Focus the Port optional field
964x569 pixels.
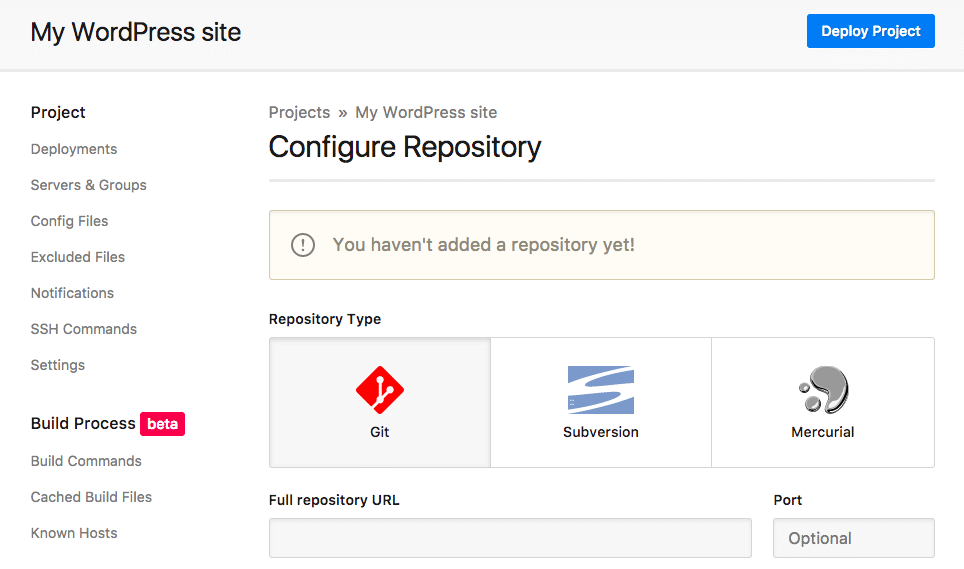click(854, 538)
